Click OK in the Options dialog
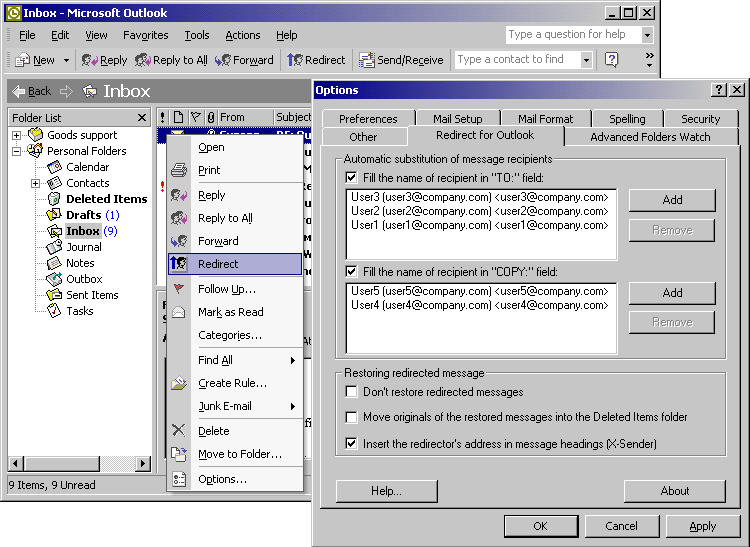 (x=540, y=526)
